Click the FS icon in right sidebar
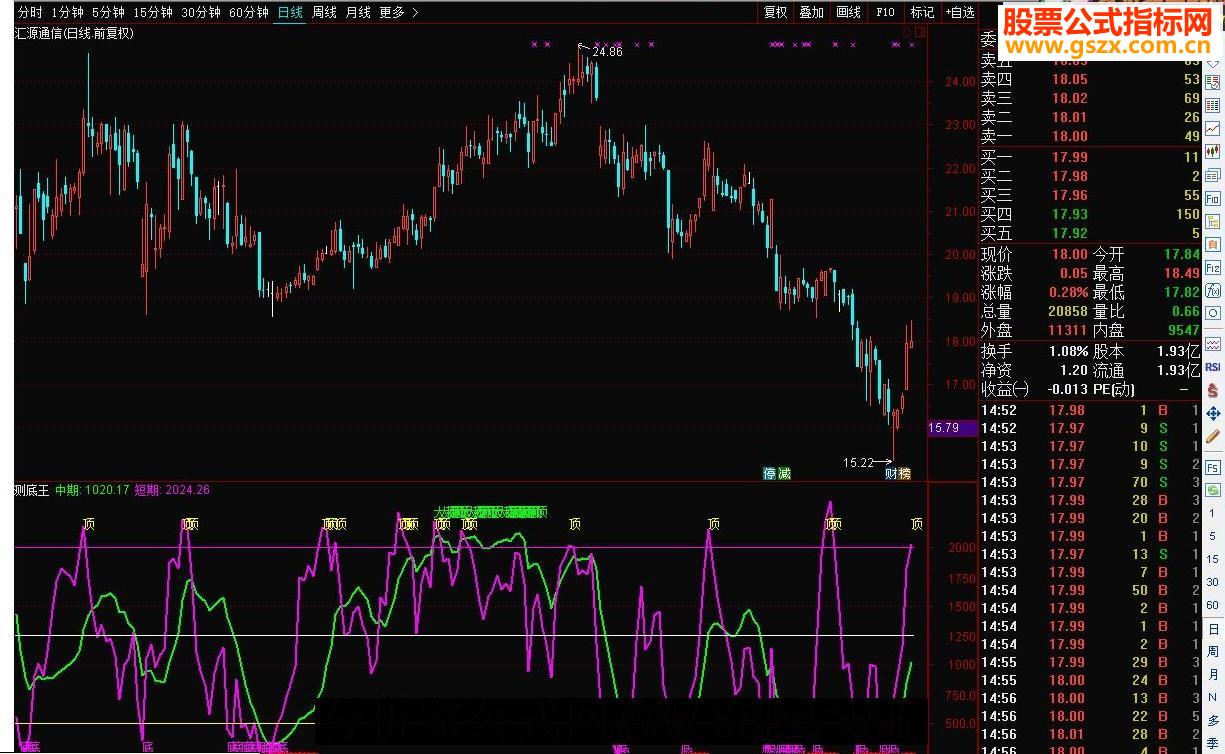 (1213, 467)
